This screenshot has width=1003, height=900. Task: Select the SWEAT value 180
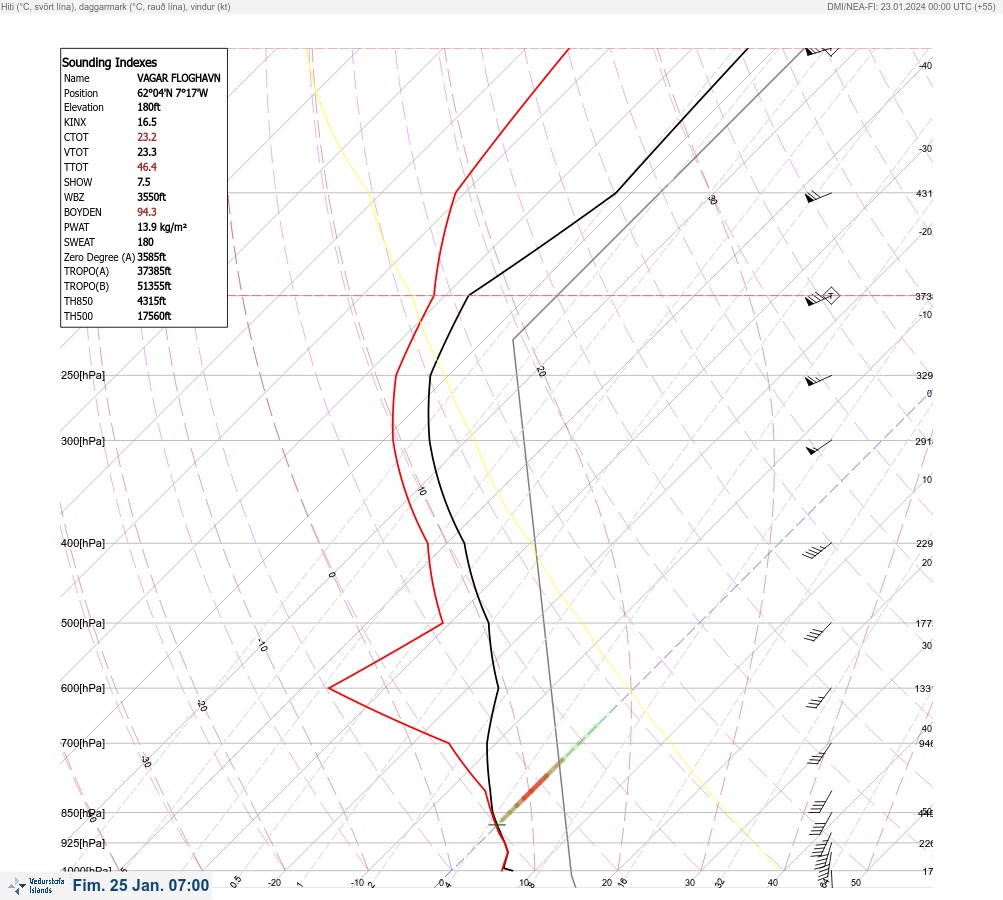pyautogui.click(x=145, y=242)
